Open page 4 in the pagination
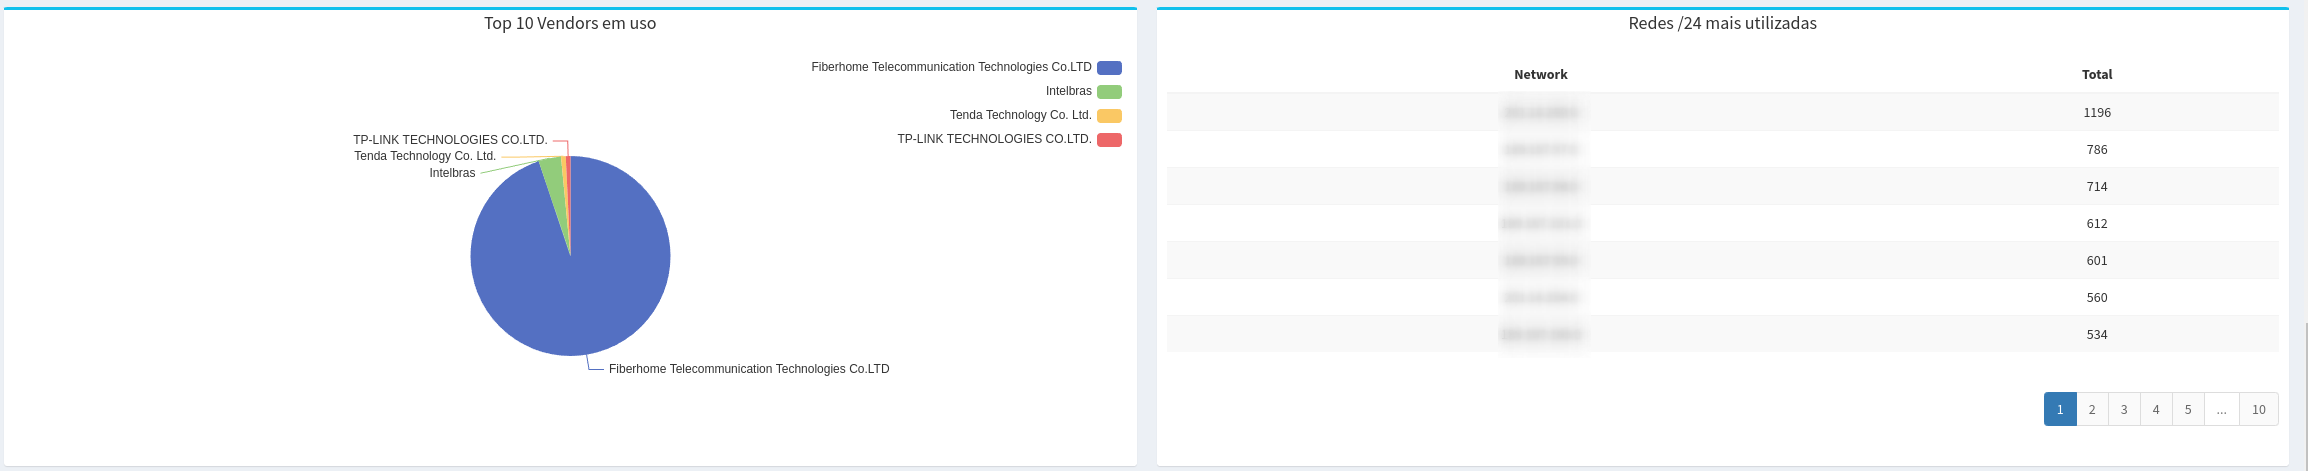Viewport: 2308px width, 471px height. tap(2156, 409)
